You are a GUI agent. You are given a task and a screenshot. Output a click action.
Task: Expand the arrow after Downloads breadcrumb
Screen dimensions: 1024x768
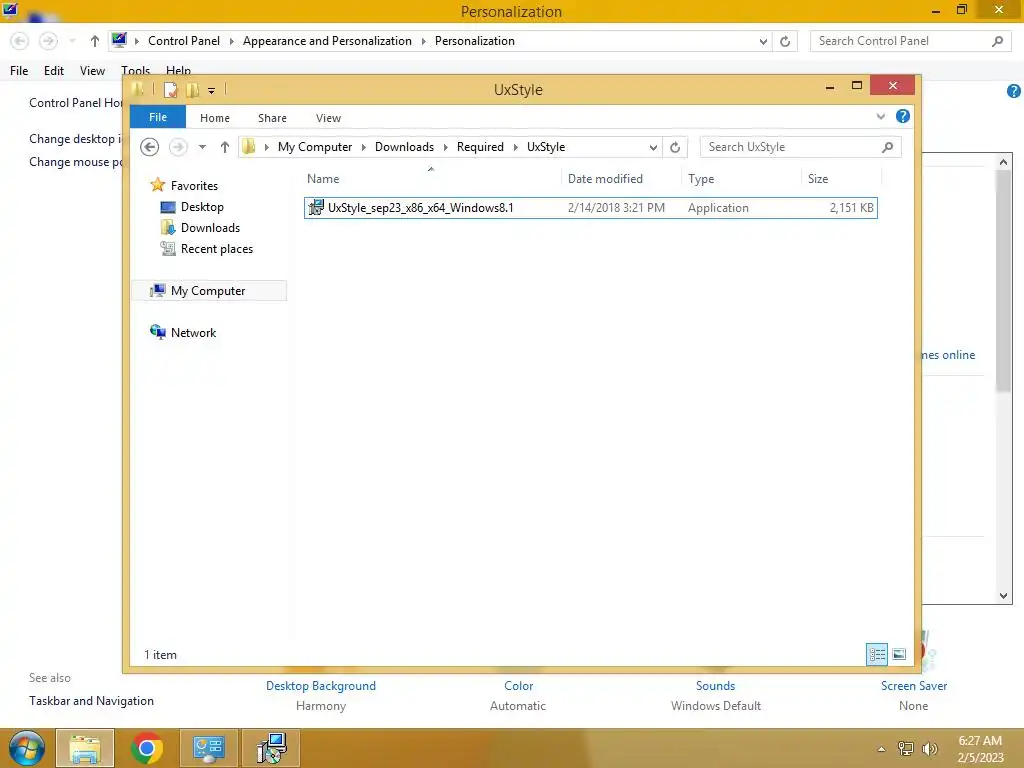pyautogui.click(x=446, y=148)
